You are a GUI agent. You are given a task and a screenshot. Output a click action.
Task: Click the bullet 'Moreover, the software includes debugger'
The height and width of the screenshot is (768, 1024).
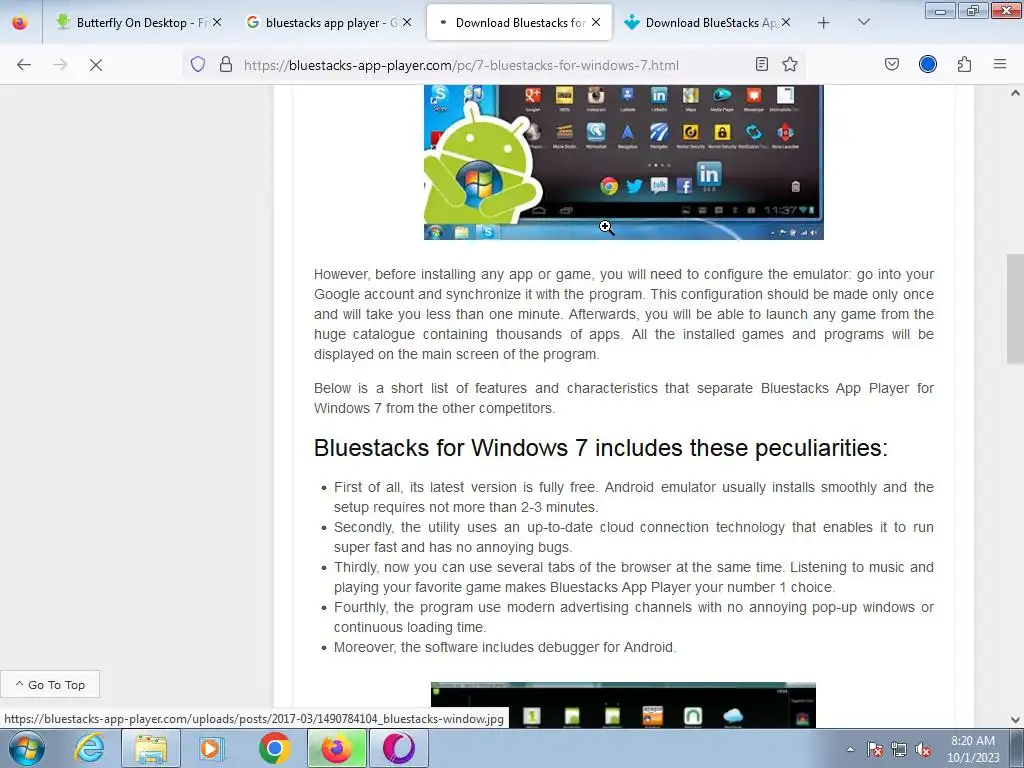coord(505,647)
